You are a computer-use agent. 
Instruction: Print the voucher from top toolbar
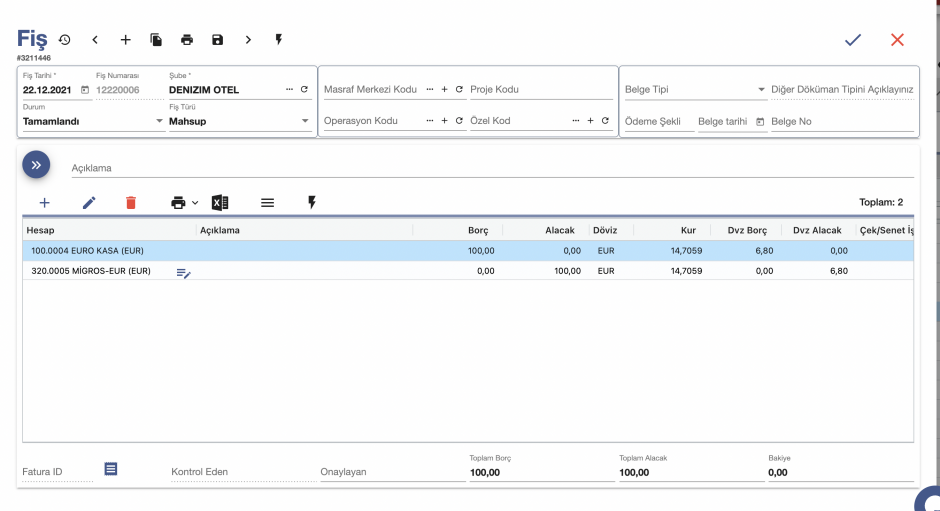pos(187,40)
